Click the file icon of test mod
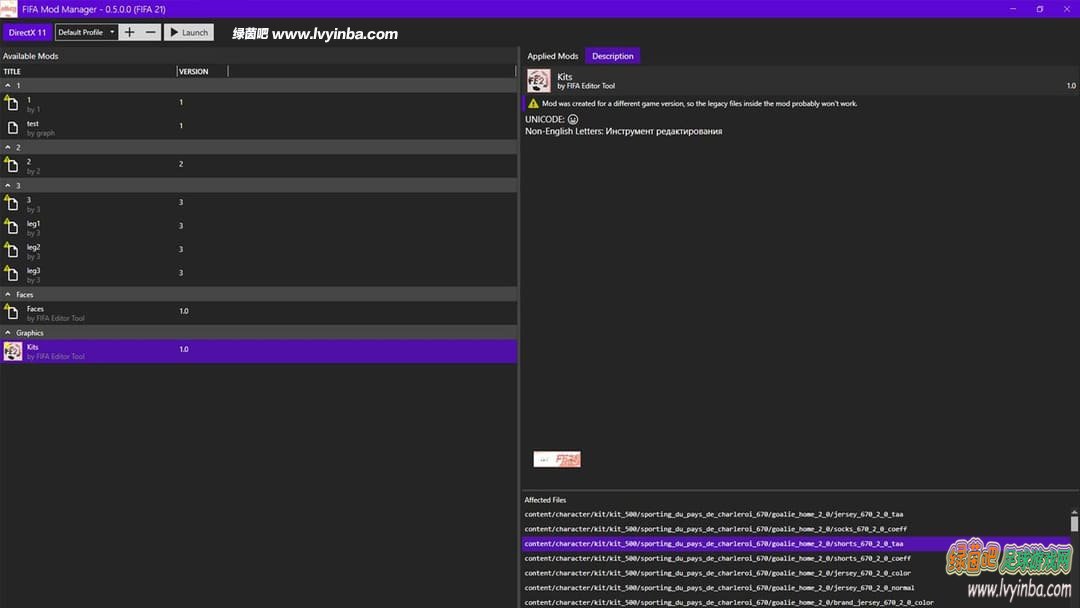 coord(12,127)
